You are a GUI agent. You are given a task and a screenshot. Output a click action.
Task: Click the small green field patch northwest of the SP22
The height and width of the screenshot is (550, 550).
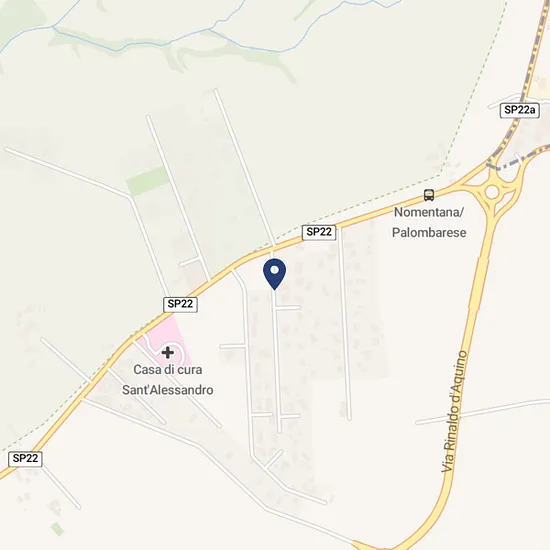148,181
